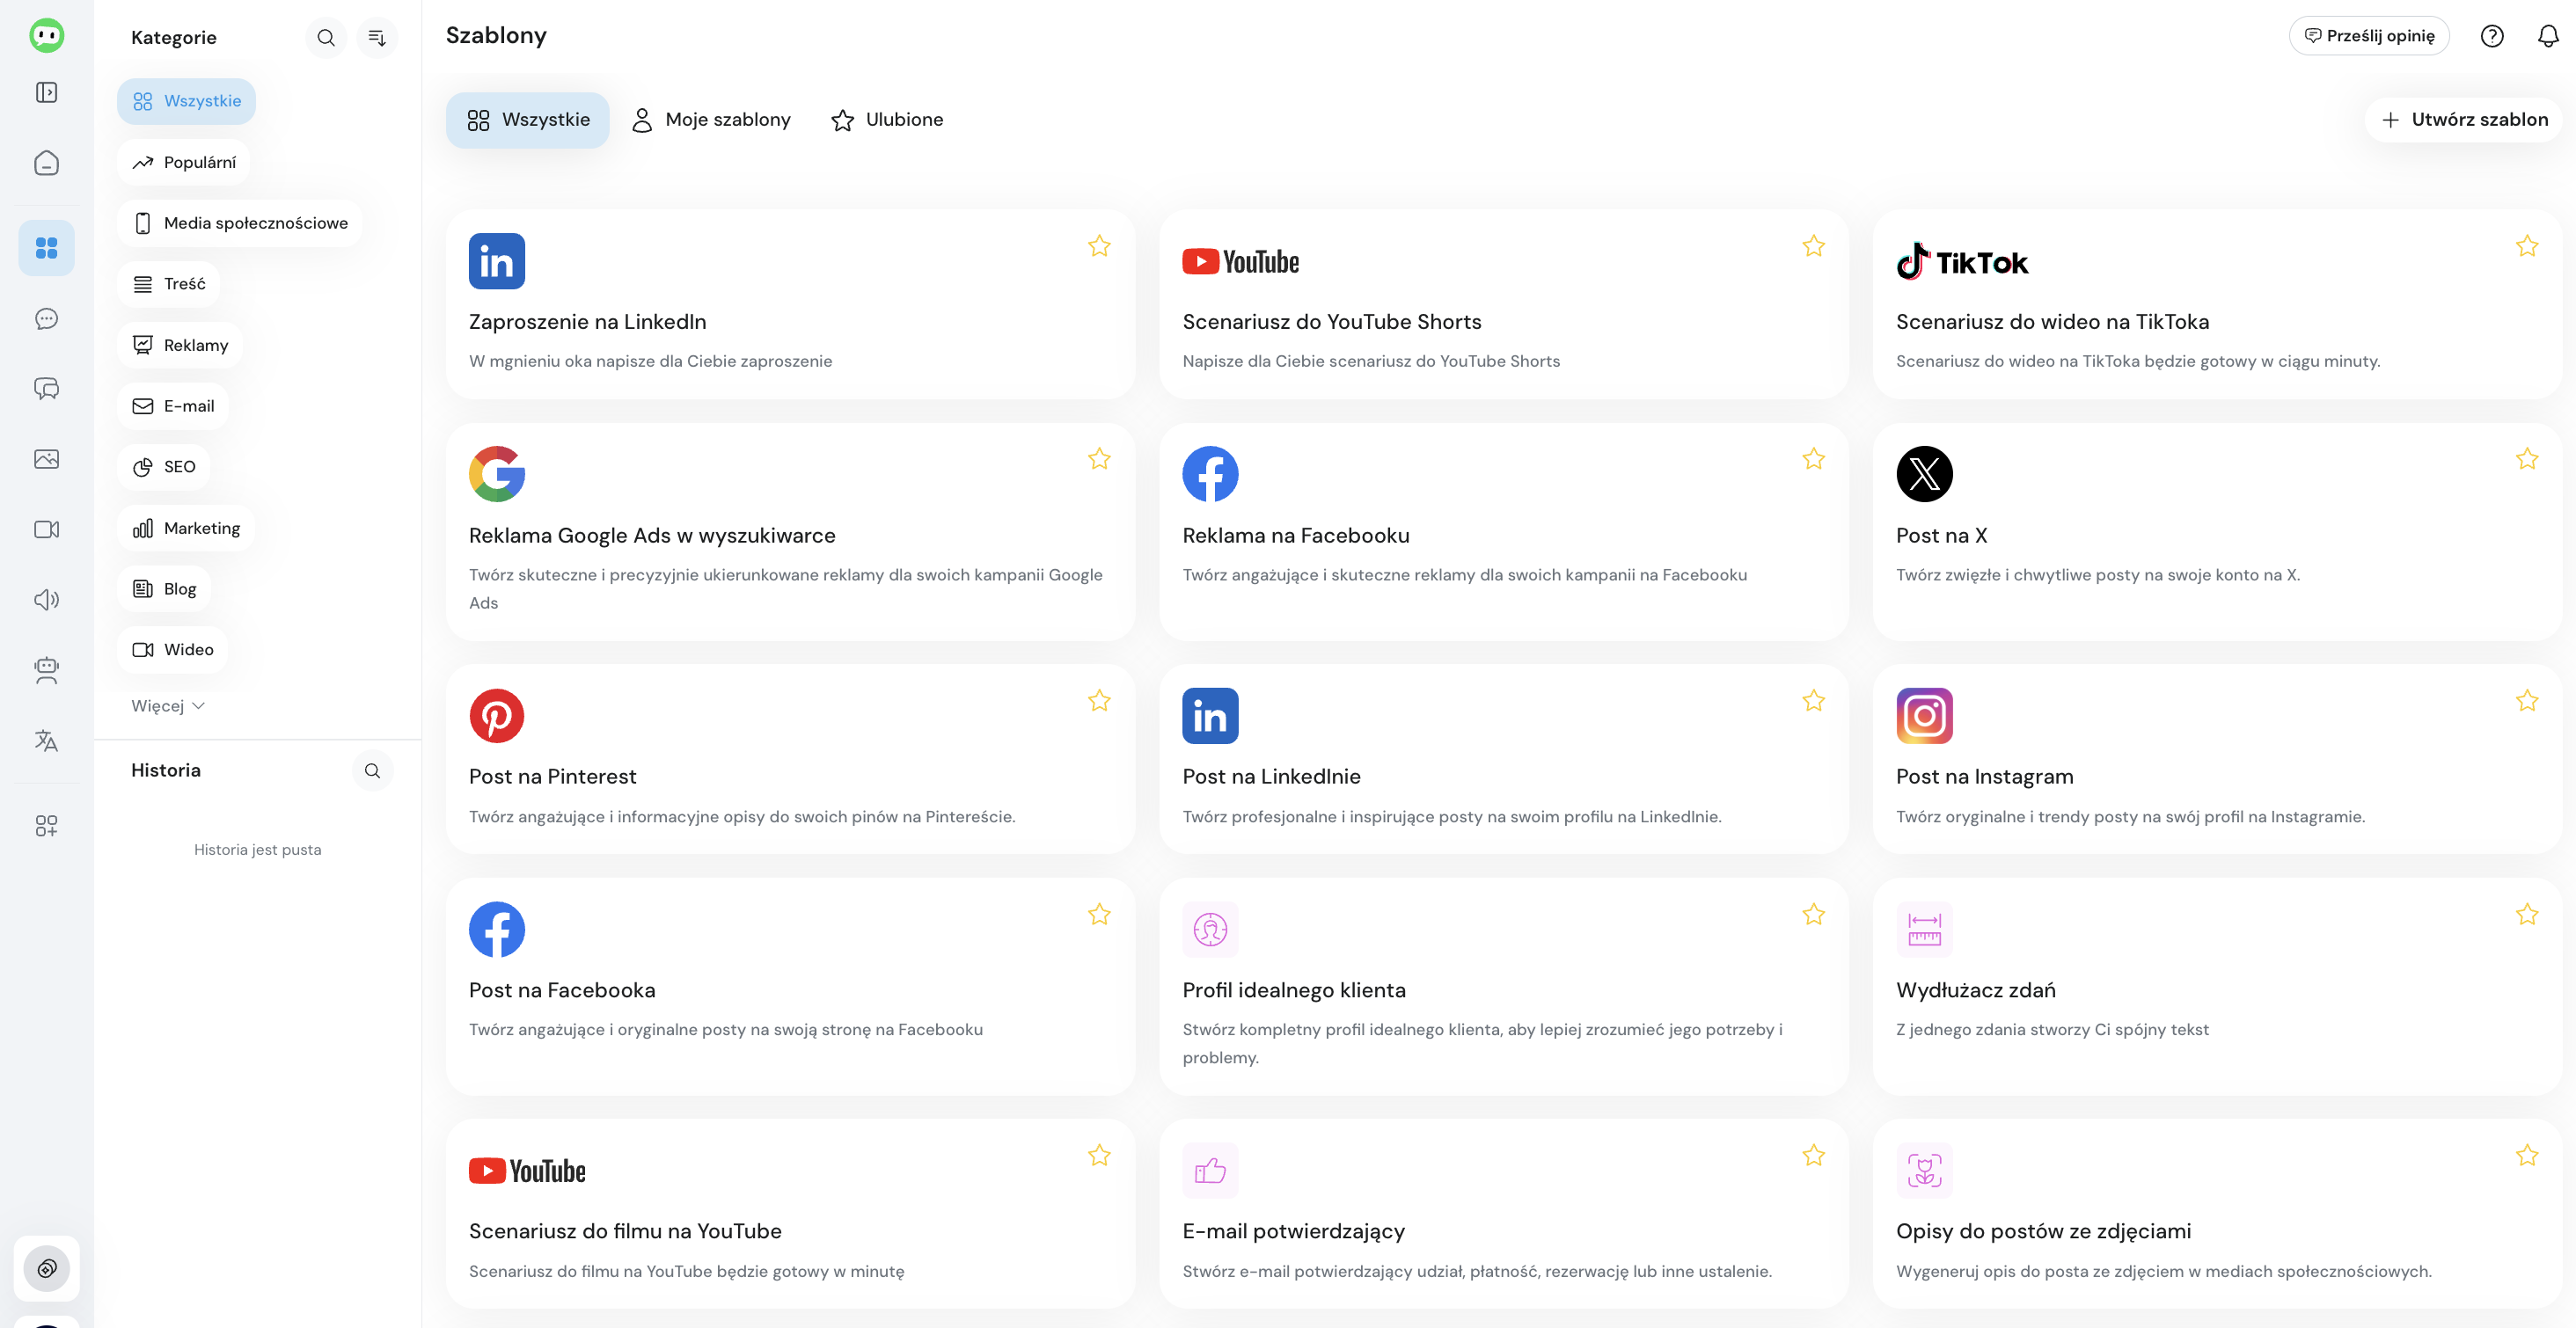Open the add apps grid icon

coord(46,826)
